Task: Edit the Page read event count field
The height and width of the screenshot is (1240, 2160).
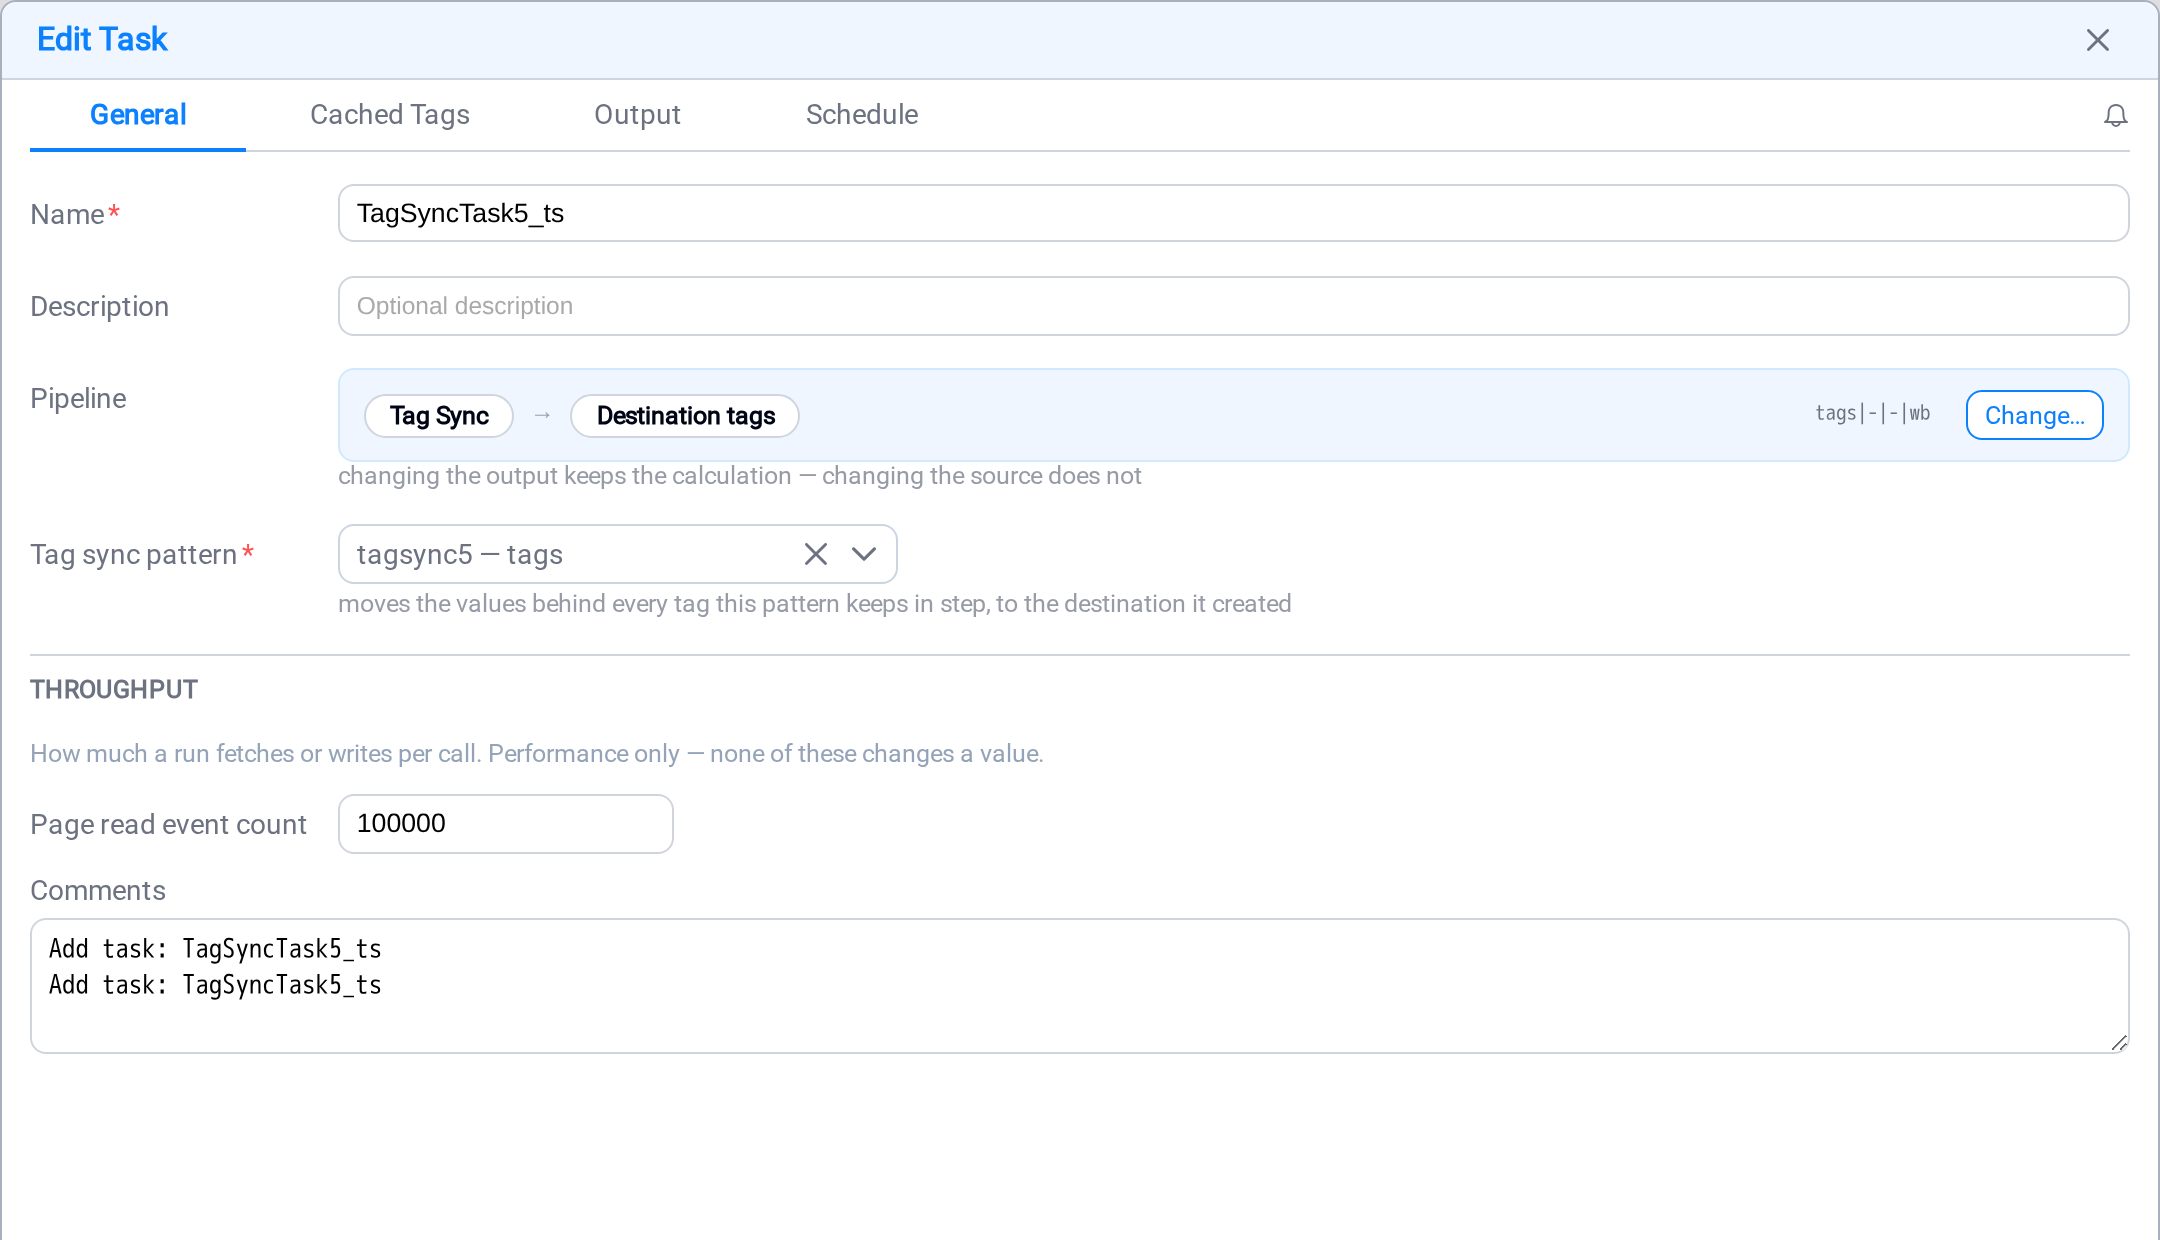Action: click(505, 824)
